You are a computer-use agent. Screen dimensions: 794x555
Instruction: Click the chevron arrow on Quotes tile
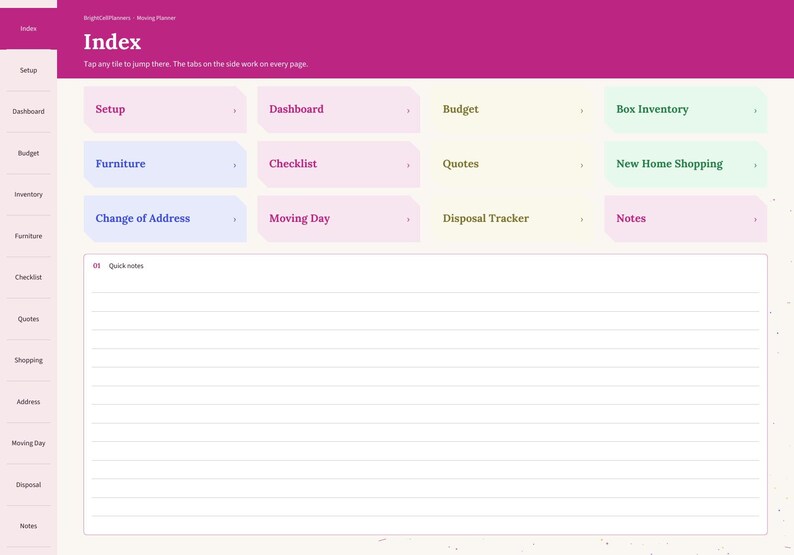pyautogui.click(x=582, y=165)
